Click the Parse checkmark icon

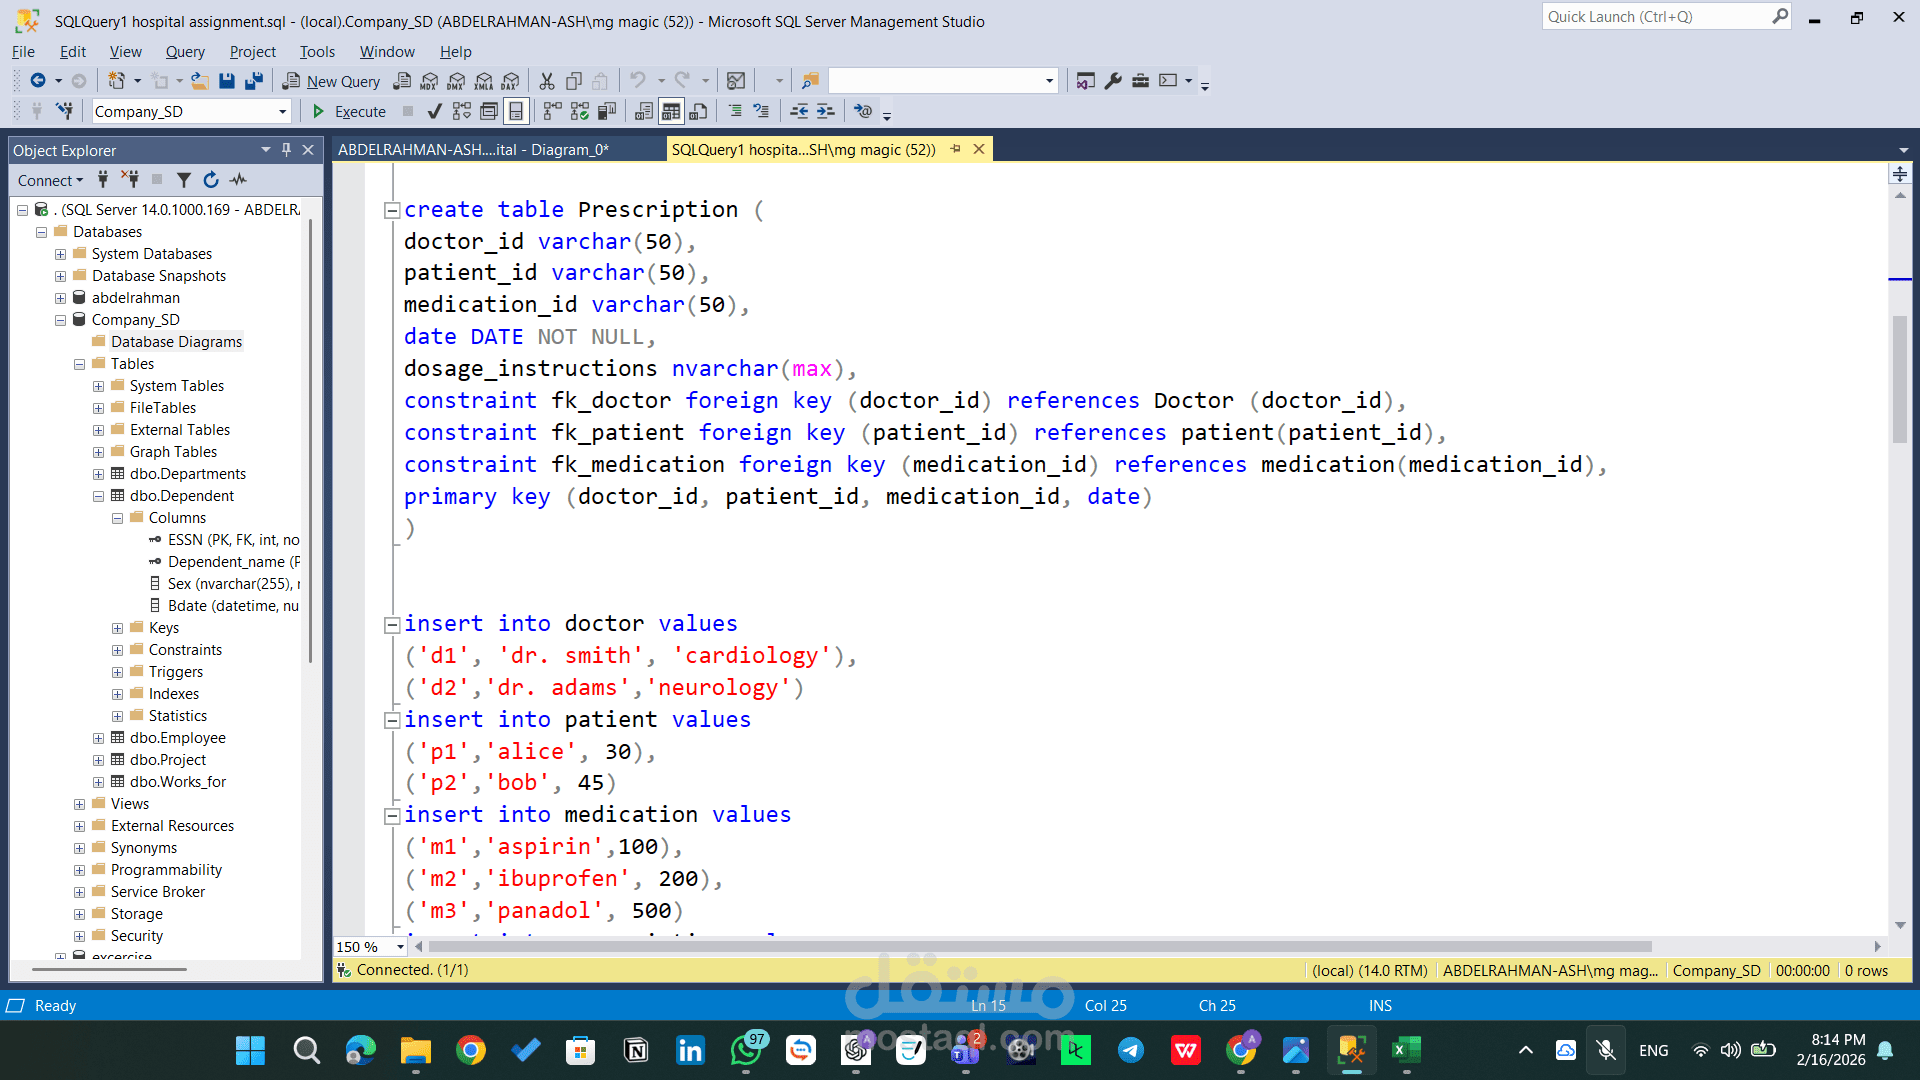(434, 111)
